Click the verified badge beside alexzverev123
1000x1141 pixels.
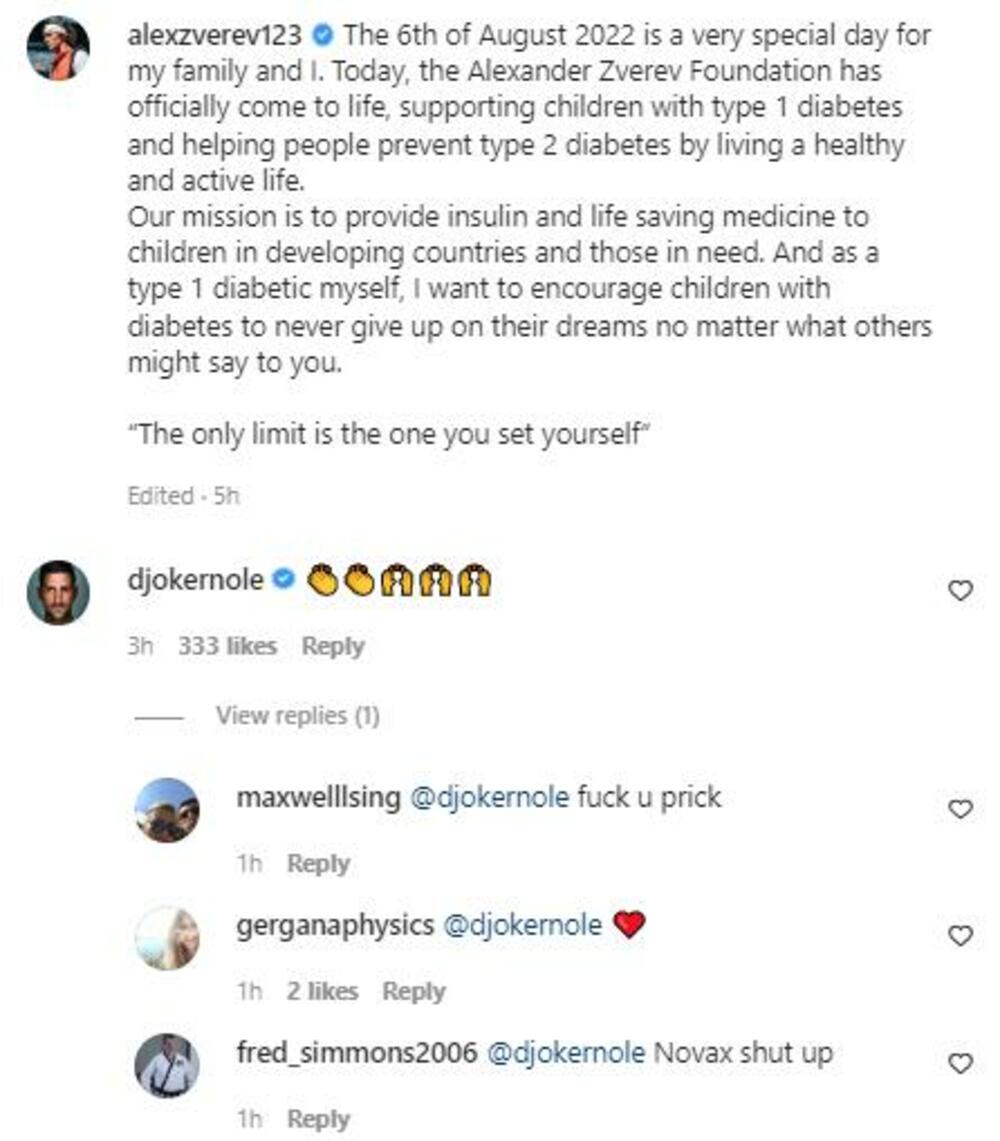click(323, 37)
